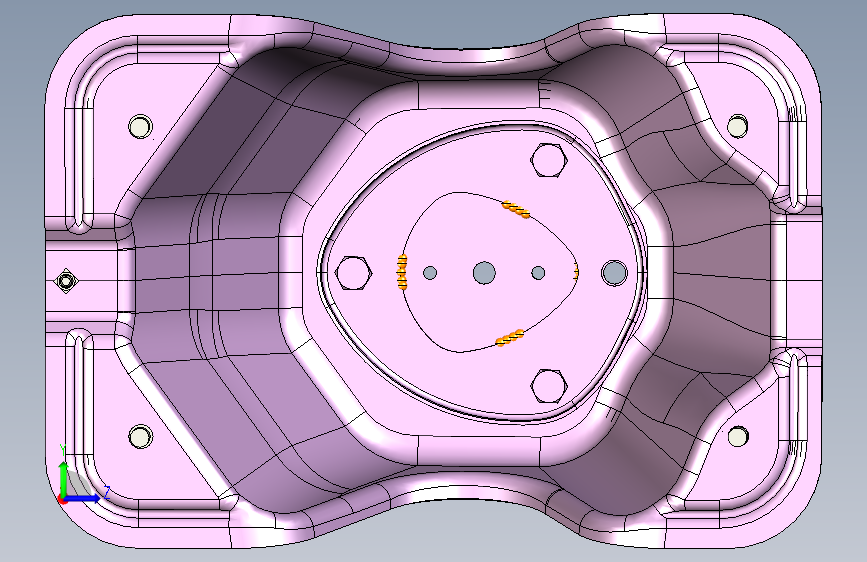Viewport: 867px width, 562px height.
Task: Select the red origin point of the coordinate triad
Action: click(62, 499)
